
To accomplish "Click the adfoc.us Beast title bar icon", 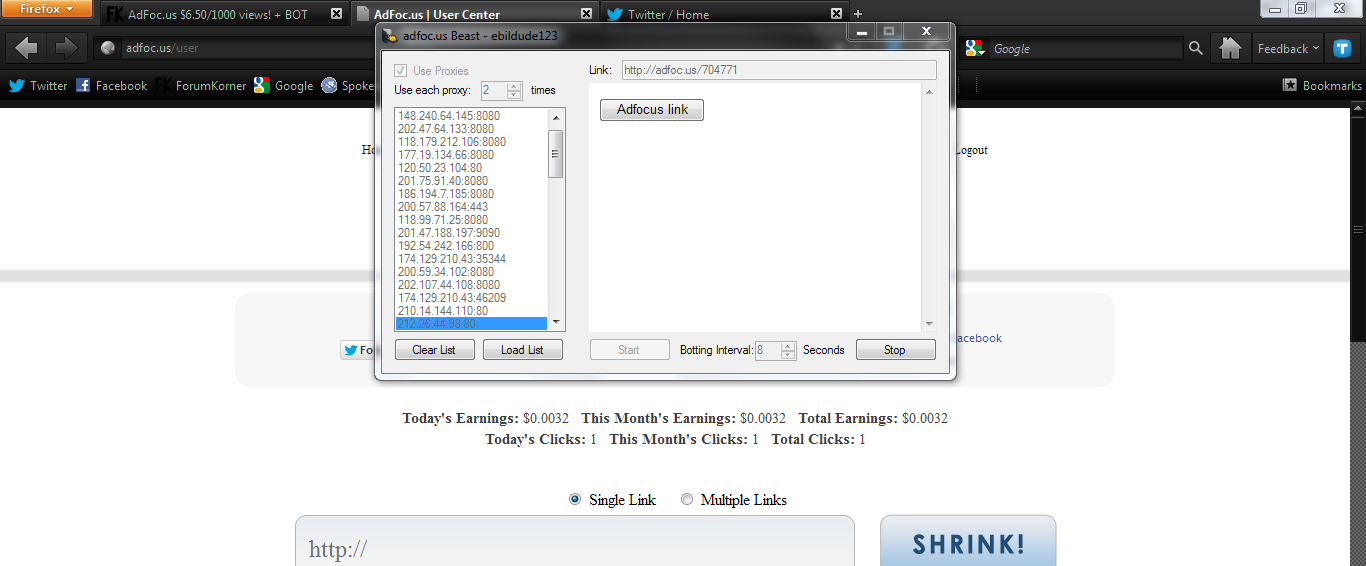I will coord(390,35).
